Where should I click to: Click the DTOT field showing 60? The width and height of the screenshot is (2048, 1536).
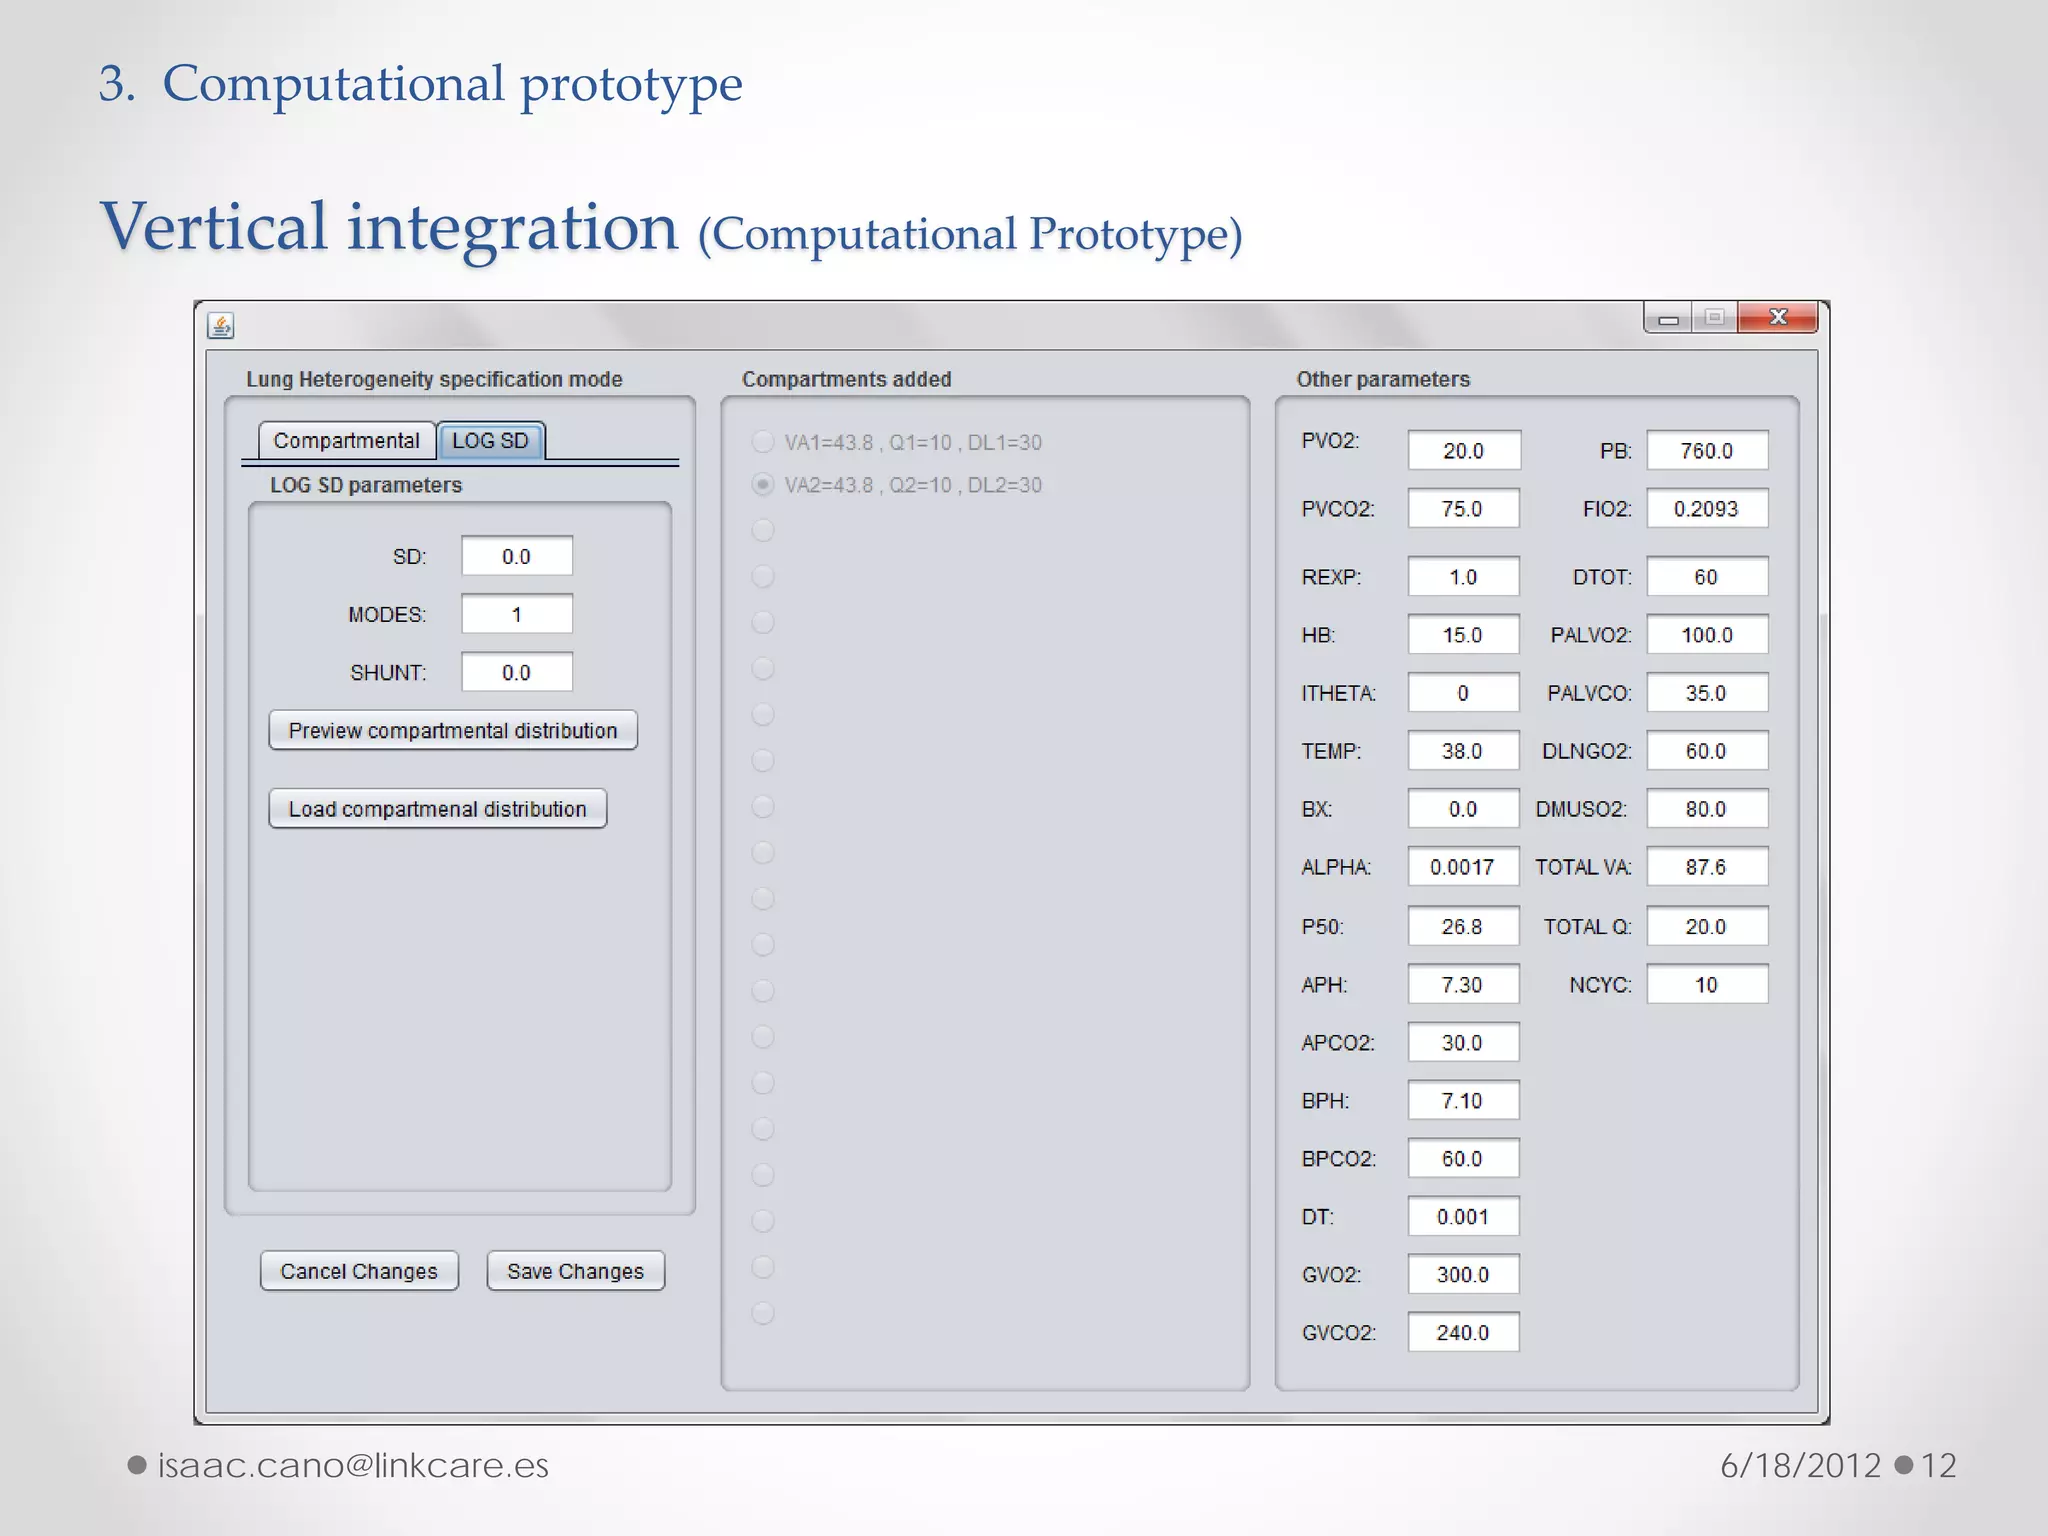point(1707,576)
